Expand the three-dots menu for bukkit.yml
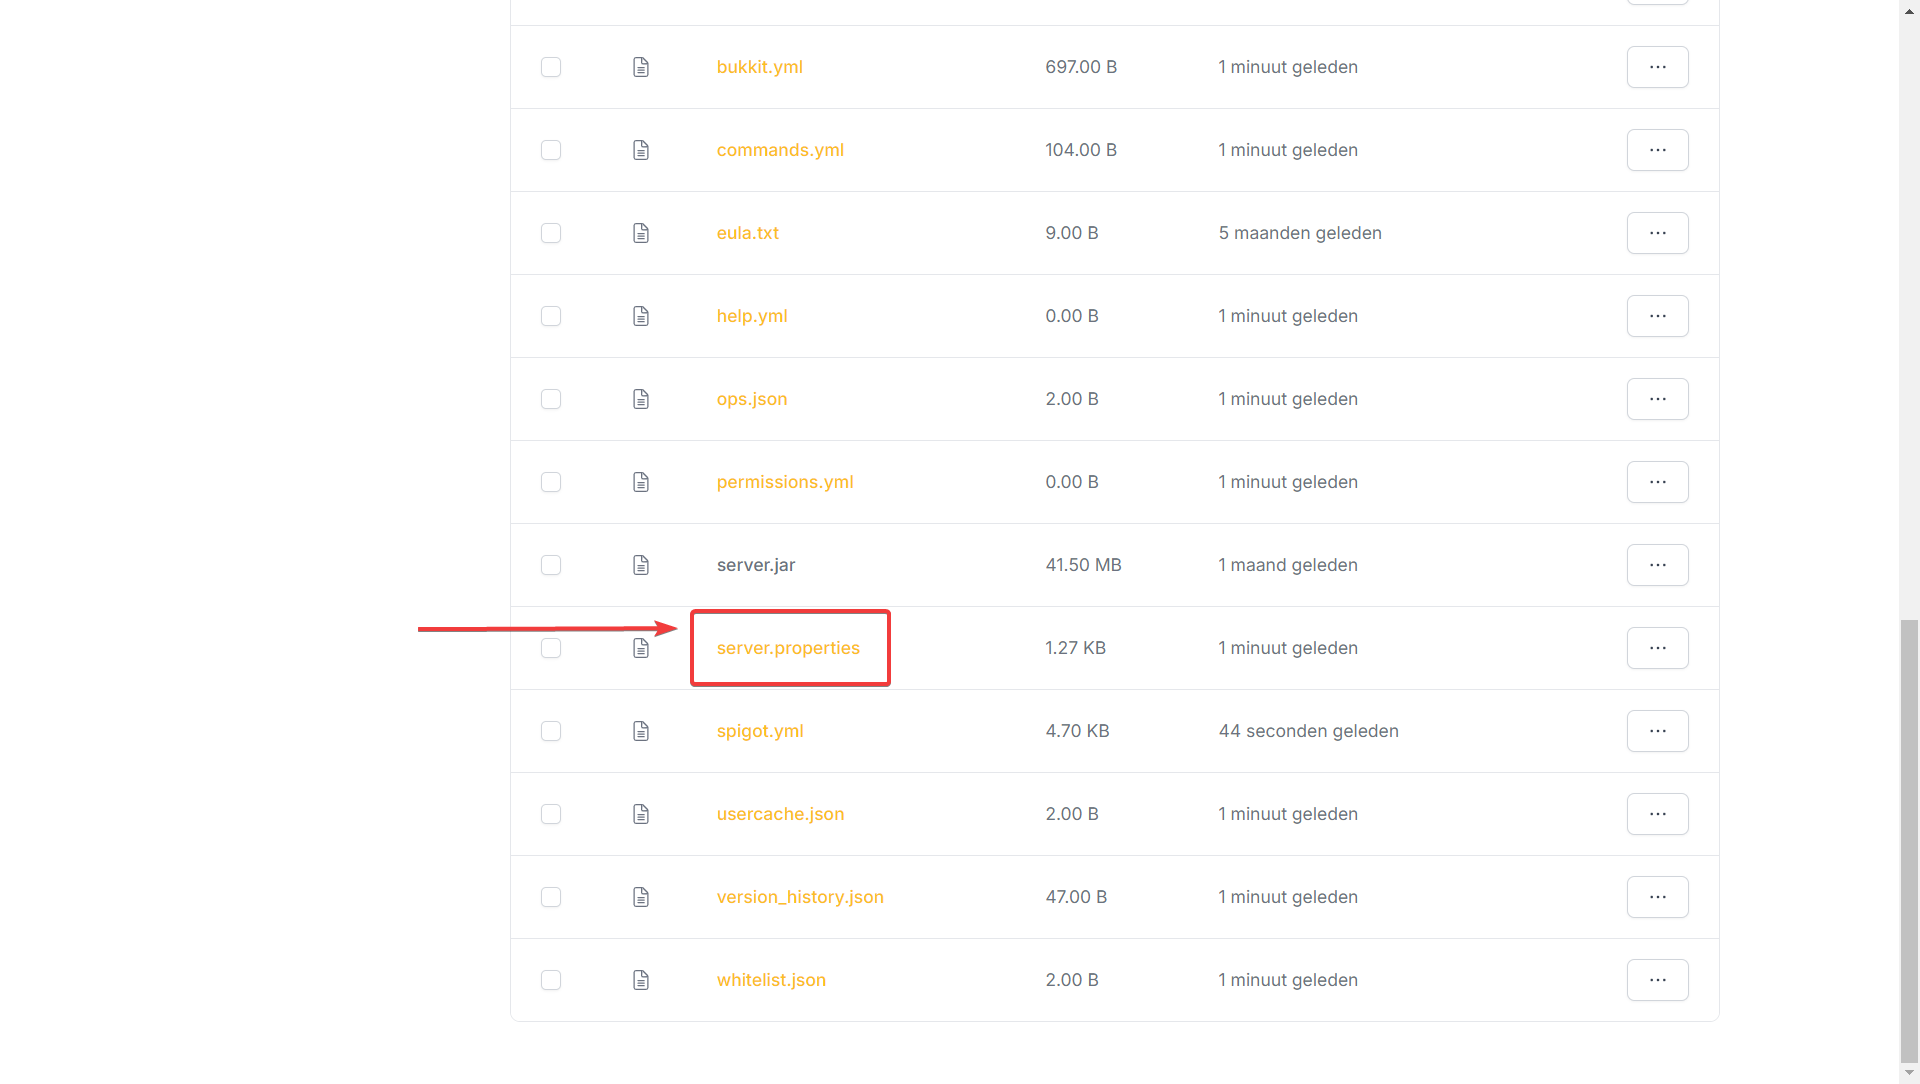This screenshot has height=1084, width=1920. (1657, 67)
